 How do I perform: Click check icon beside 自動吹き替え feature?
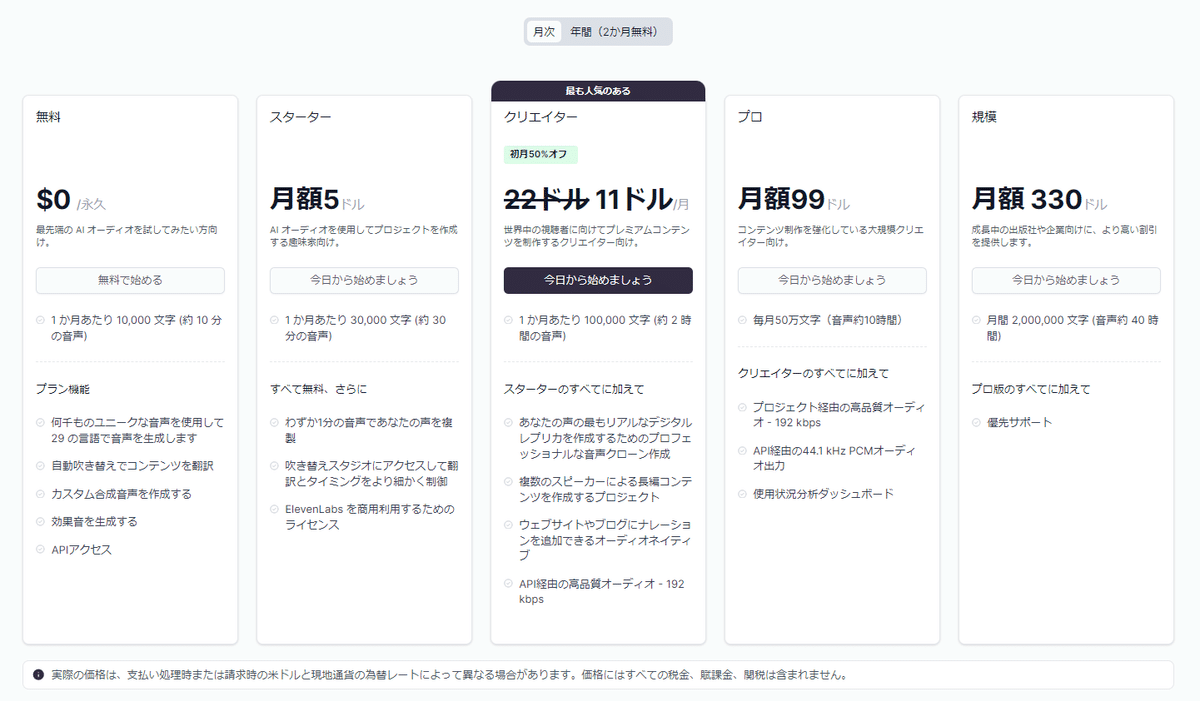(x=41, y=466)
